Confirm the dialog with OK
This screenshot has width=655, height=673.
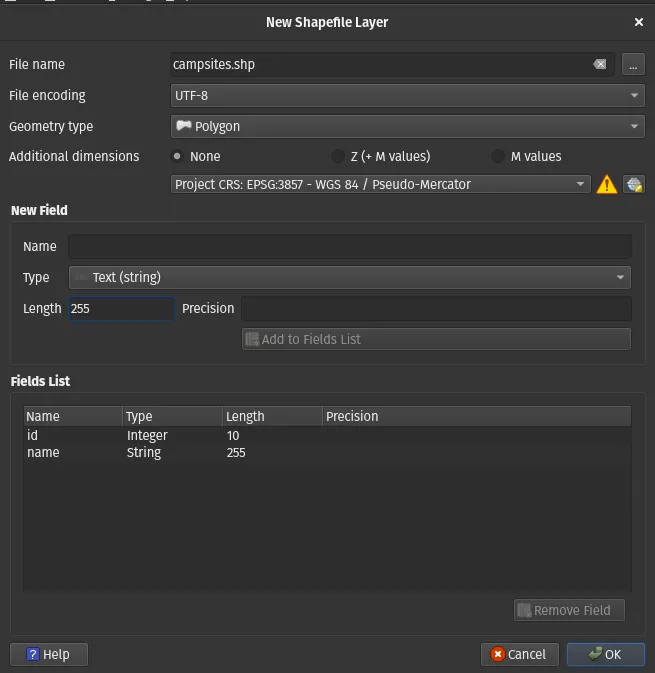pyautogui.click(x=605, y=654)
